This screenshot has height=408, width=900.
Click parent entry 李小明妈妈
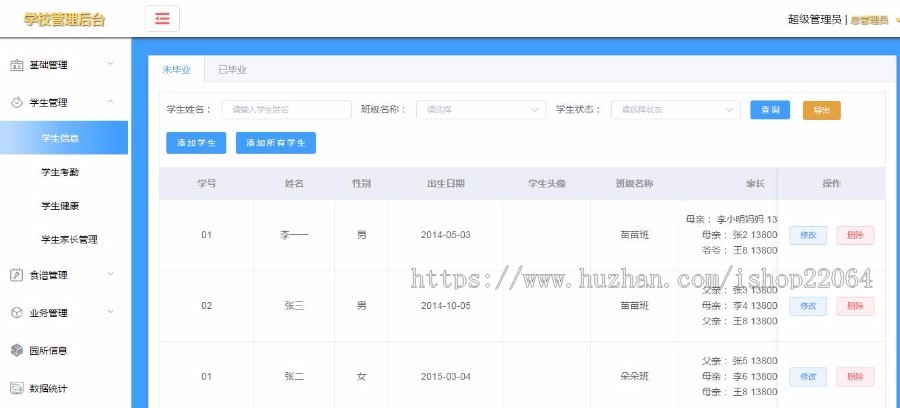(732, 219)
